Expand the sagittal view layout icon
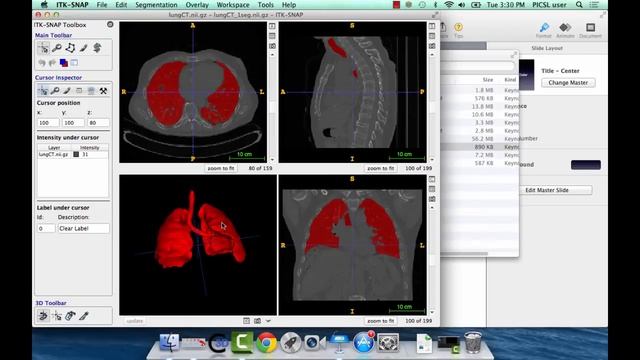This screenshot has width=640, height=360. [432, 26]
